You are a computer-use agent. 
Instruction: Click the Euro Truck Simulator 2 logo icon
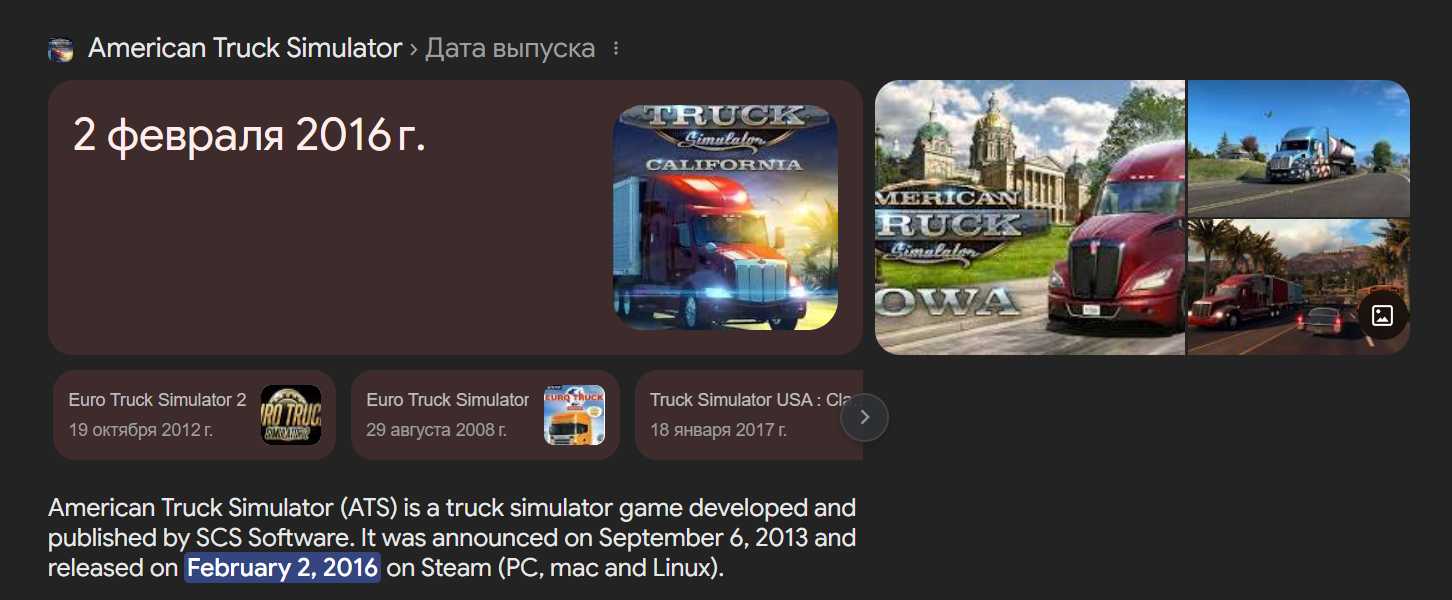click(x=291, y=415)
